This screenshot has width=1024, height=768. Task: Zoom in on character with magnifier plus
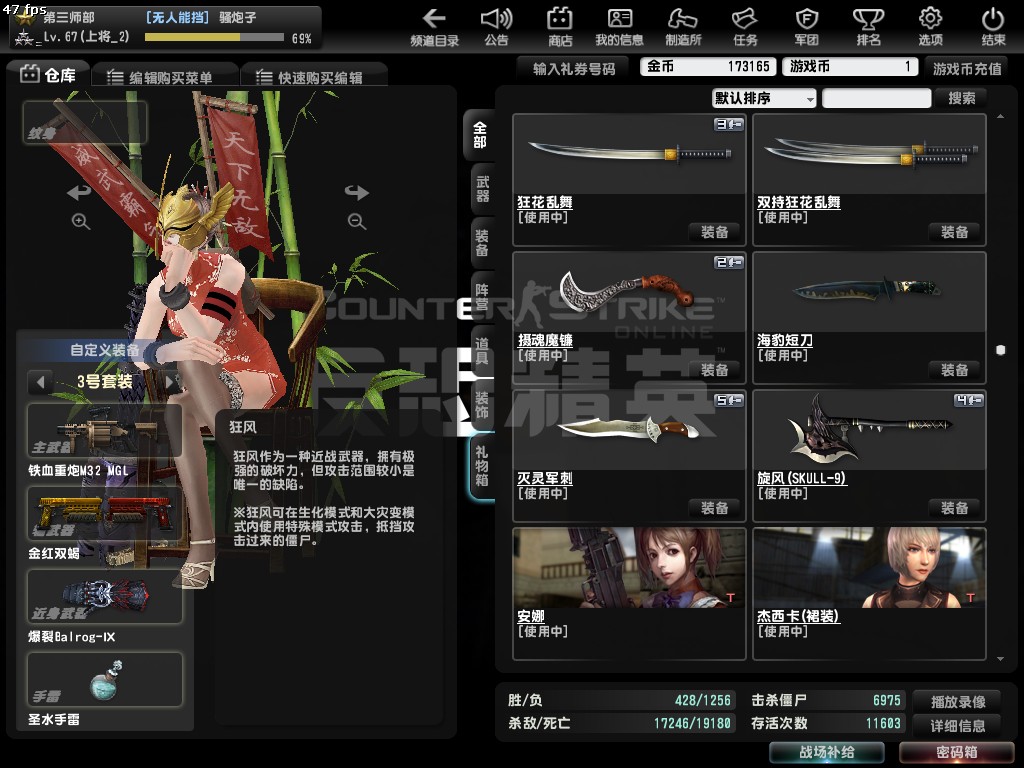pyautogui.click(x=80, y=221)
